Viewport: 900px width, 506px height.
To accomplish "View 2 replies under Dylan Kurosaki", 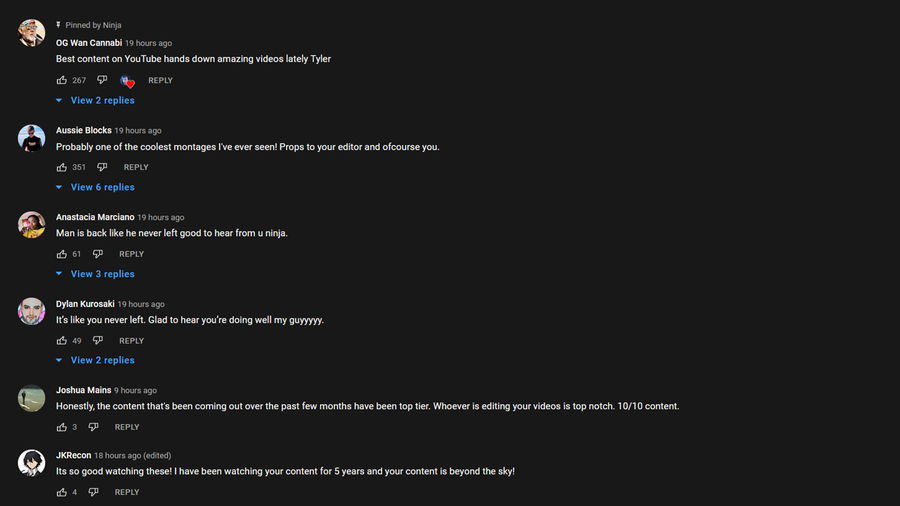I will pyautogui.click(x=102, y=360).
